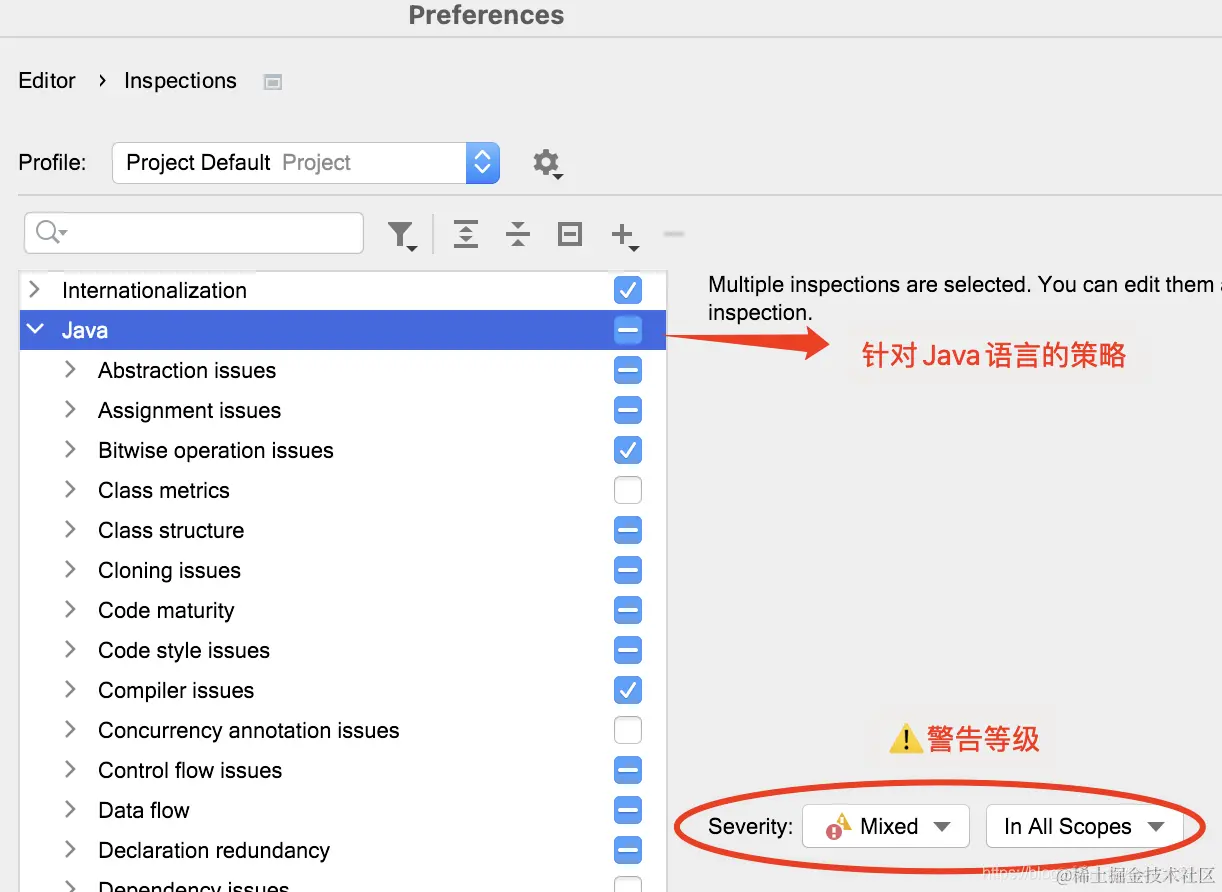Toggle Abstraction issues checkbox
The image size is (1222, 892).
pos(628,370)
